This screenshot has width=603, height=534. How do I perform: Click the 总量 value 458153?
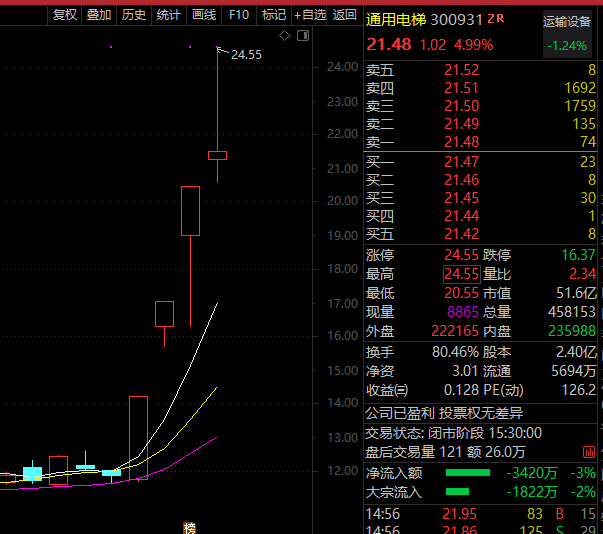571,312
